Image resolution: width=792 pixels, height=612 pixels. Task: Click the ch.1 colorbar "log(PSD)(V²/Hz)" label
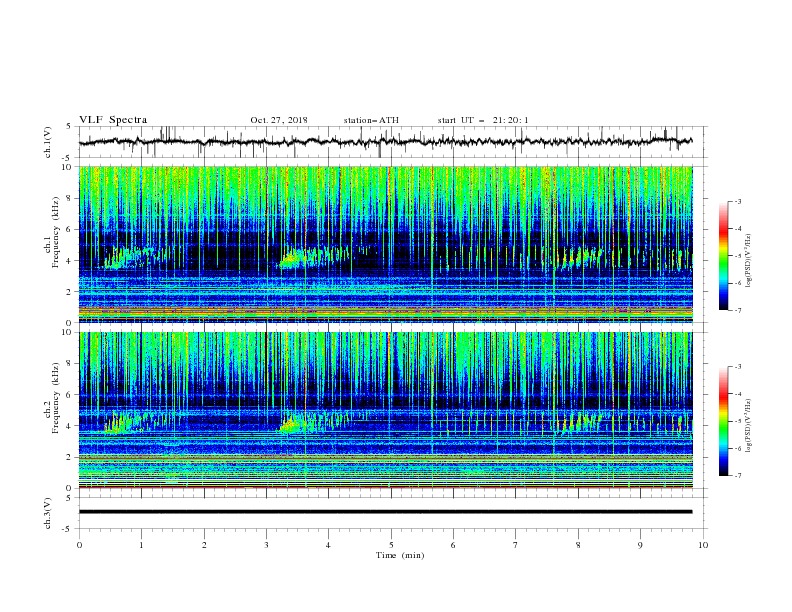[750, 261]
